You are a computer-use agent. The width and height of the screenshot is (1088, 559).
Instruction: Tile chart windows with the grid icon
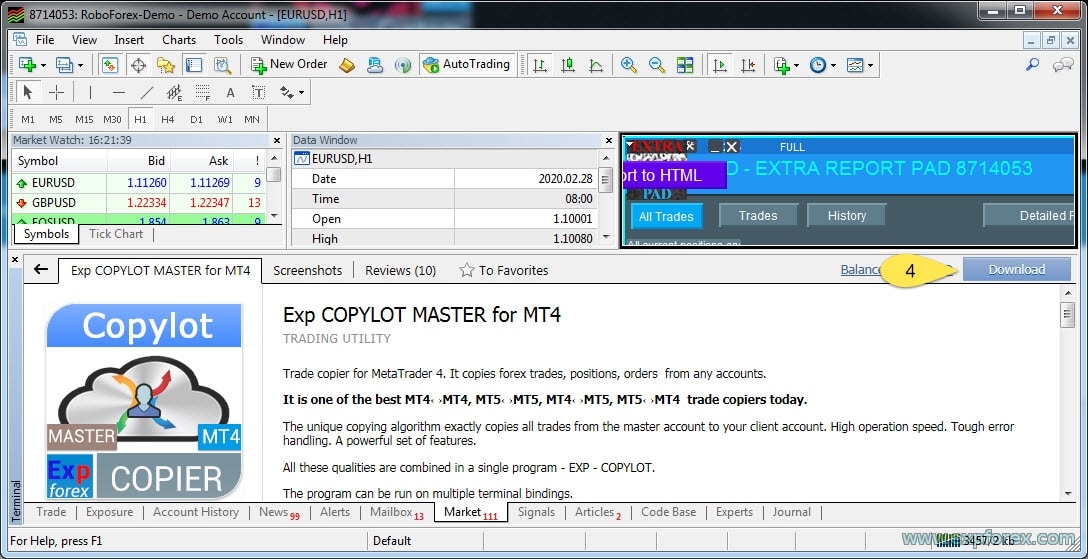pos(685,65)
